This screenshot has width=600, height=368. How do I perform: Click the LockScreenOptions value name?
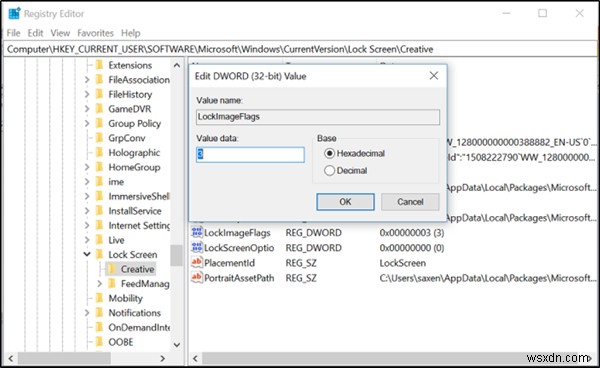(x=239, y=248)
